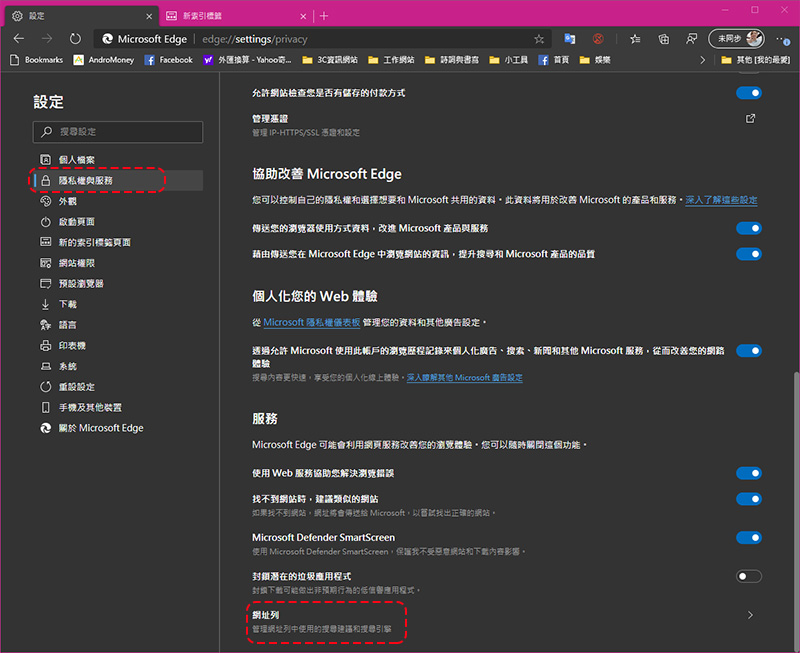Click the Google Translate extension icon
Screen dimensions: 800x653
[x=569, y=39]
